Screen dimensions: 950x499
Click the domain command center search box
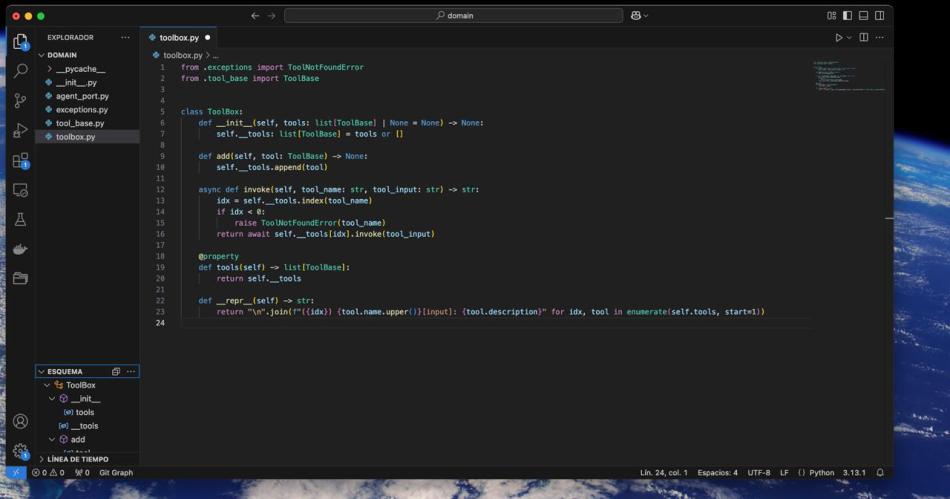pos(453,16)
